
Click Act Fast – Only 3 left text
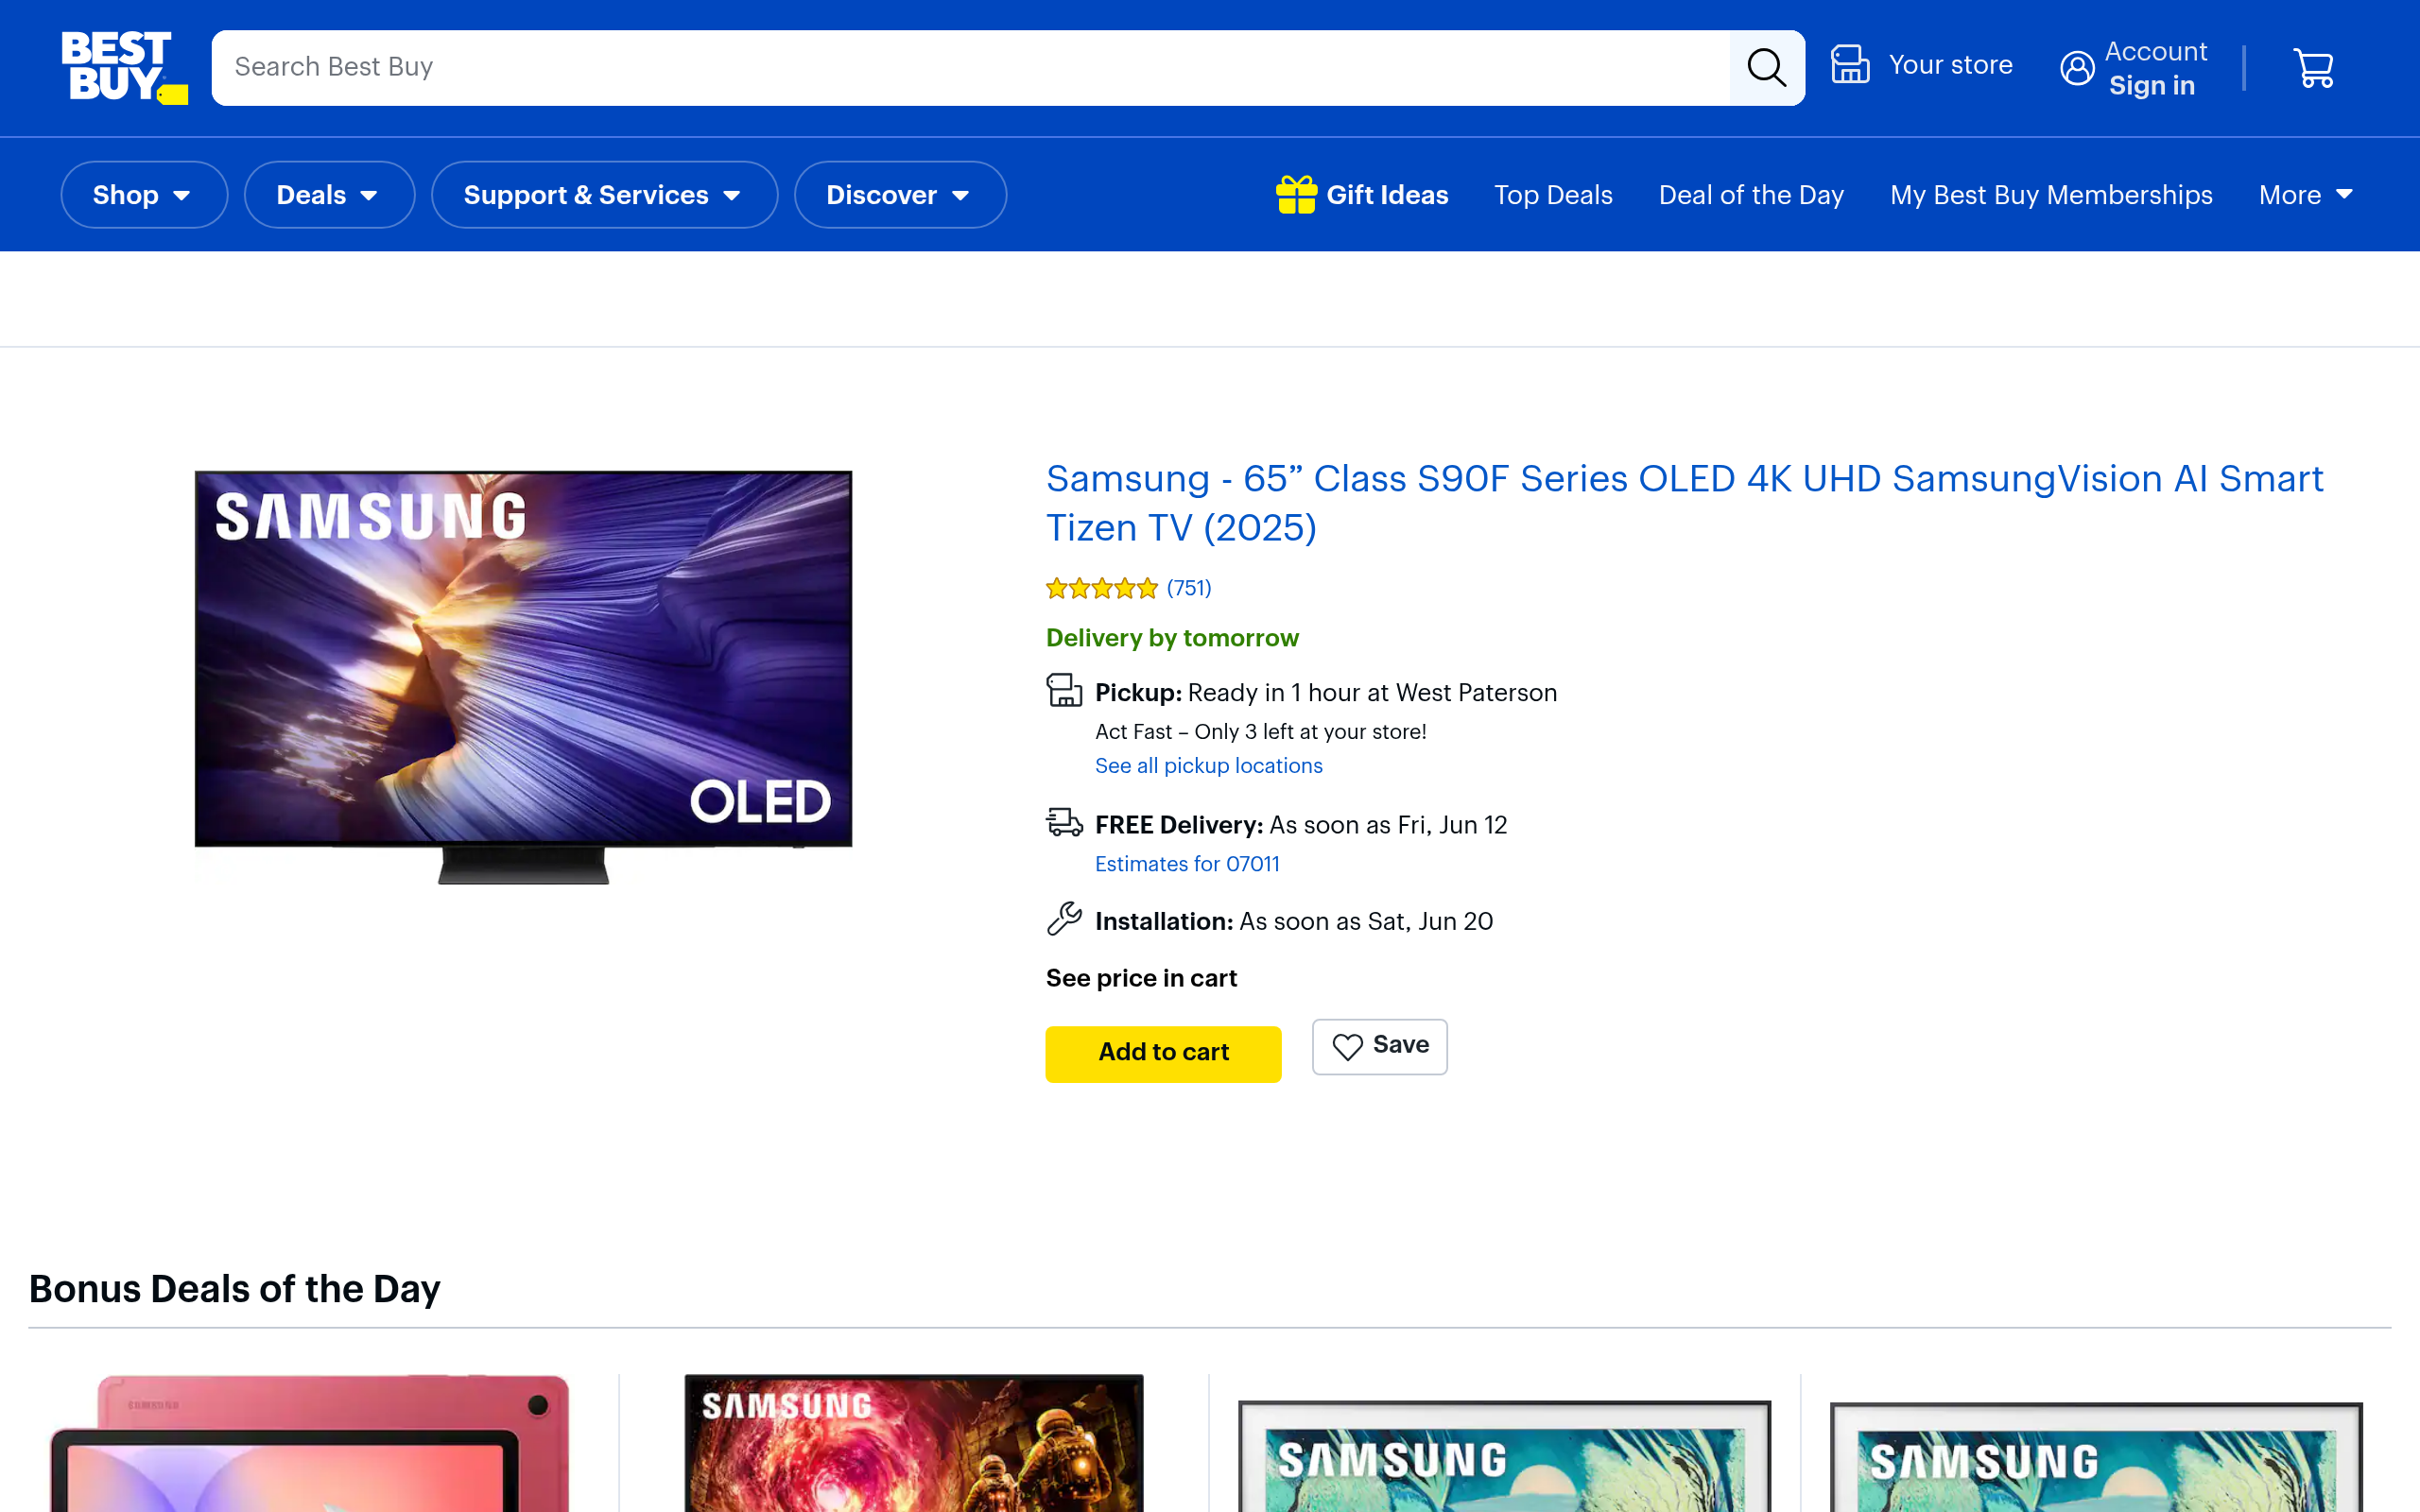tap(1260, 731)
